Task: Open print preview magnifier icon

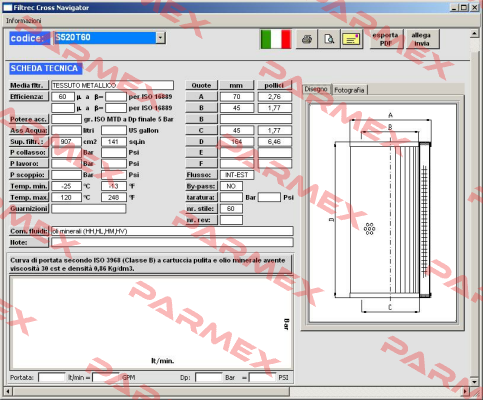Action: (329, 39)
